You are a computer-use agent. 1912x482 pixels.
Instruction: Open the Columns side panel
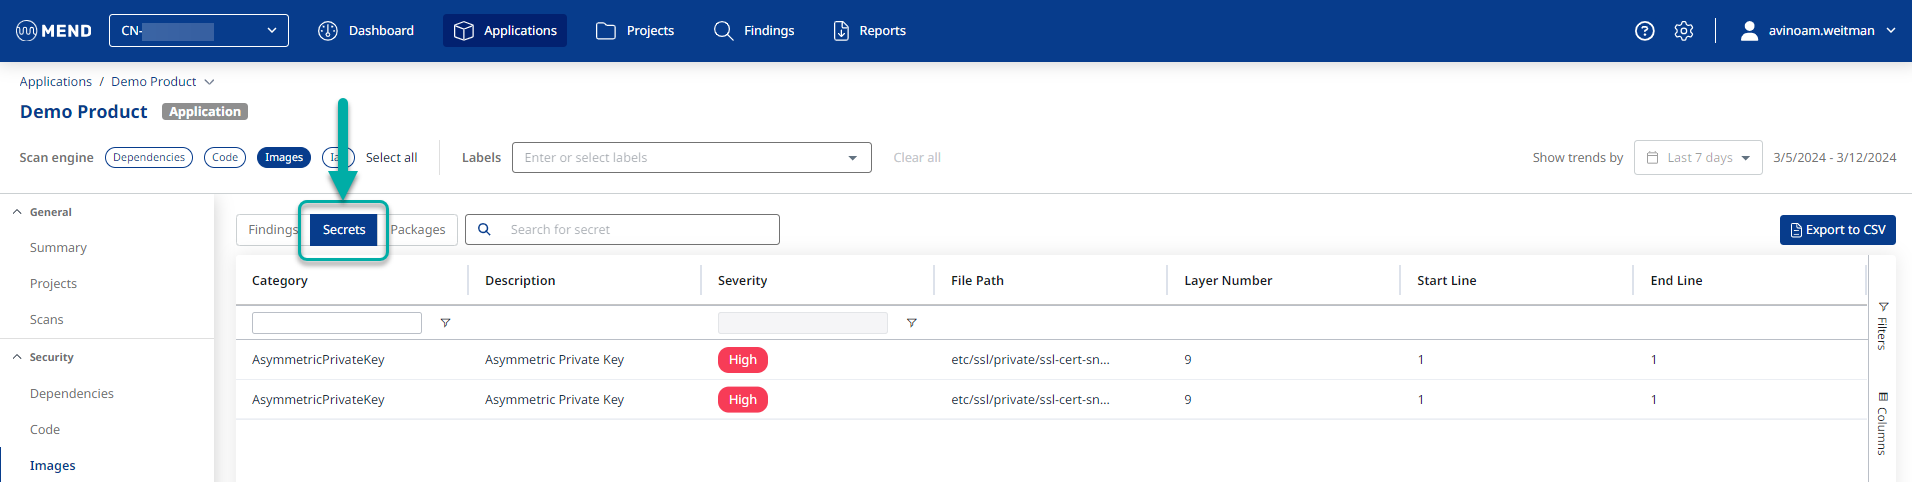tap(1882, 423)
